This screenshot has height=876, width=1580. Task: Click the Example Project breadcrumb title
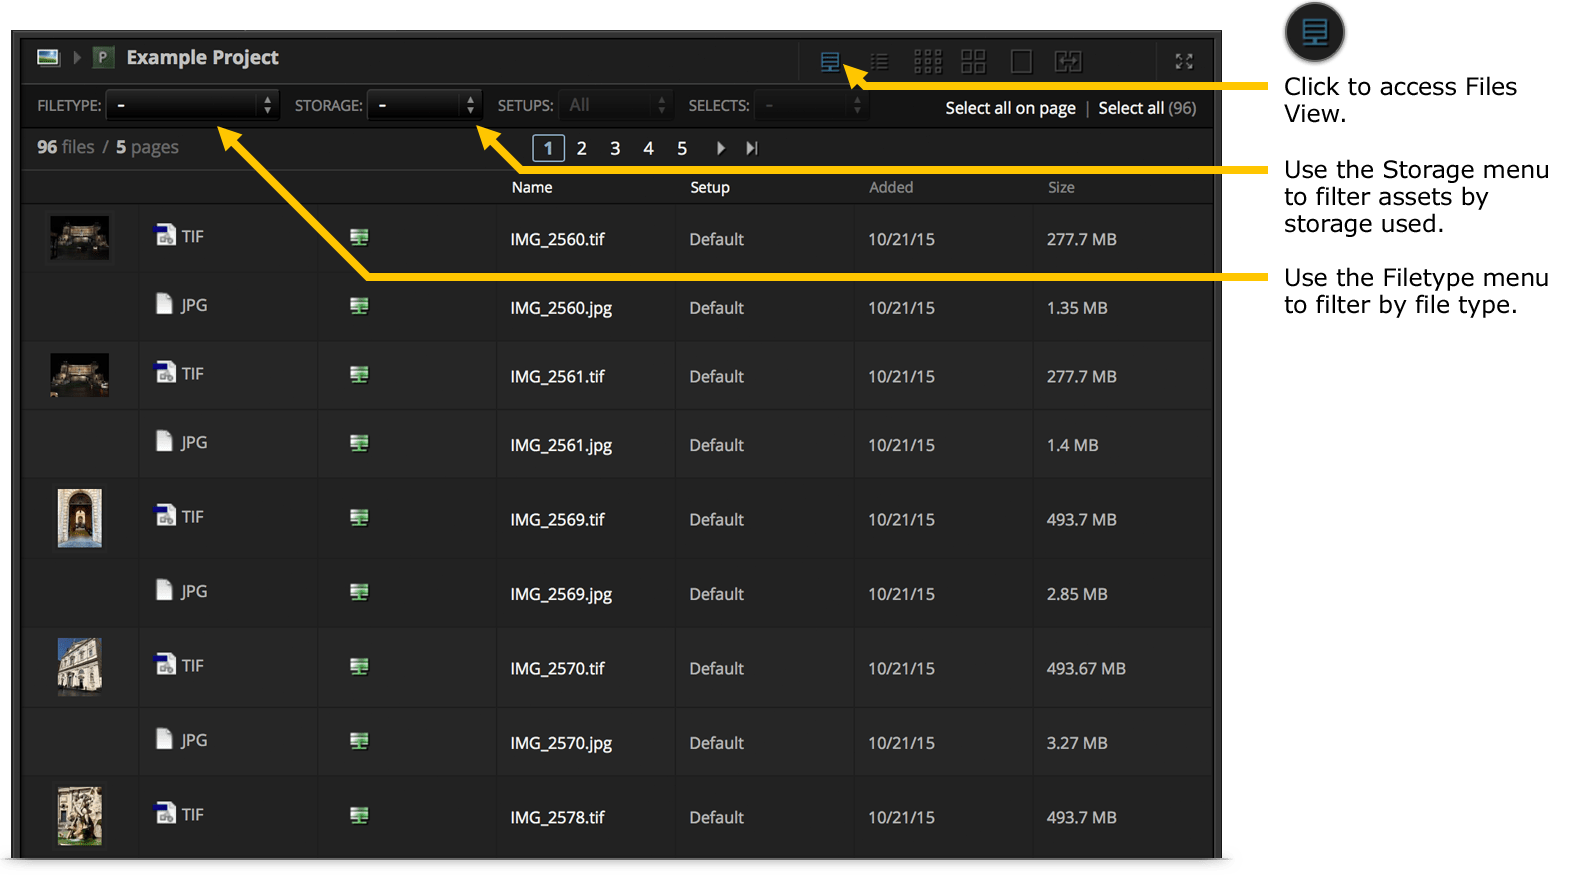coord(202,57)
